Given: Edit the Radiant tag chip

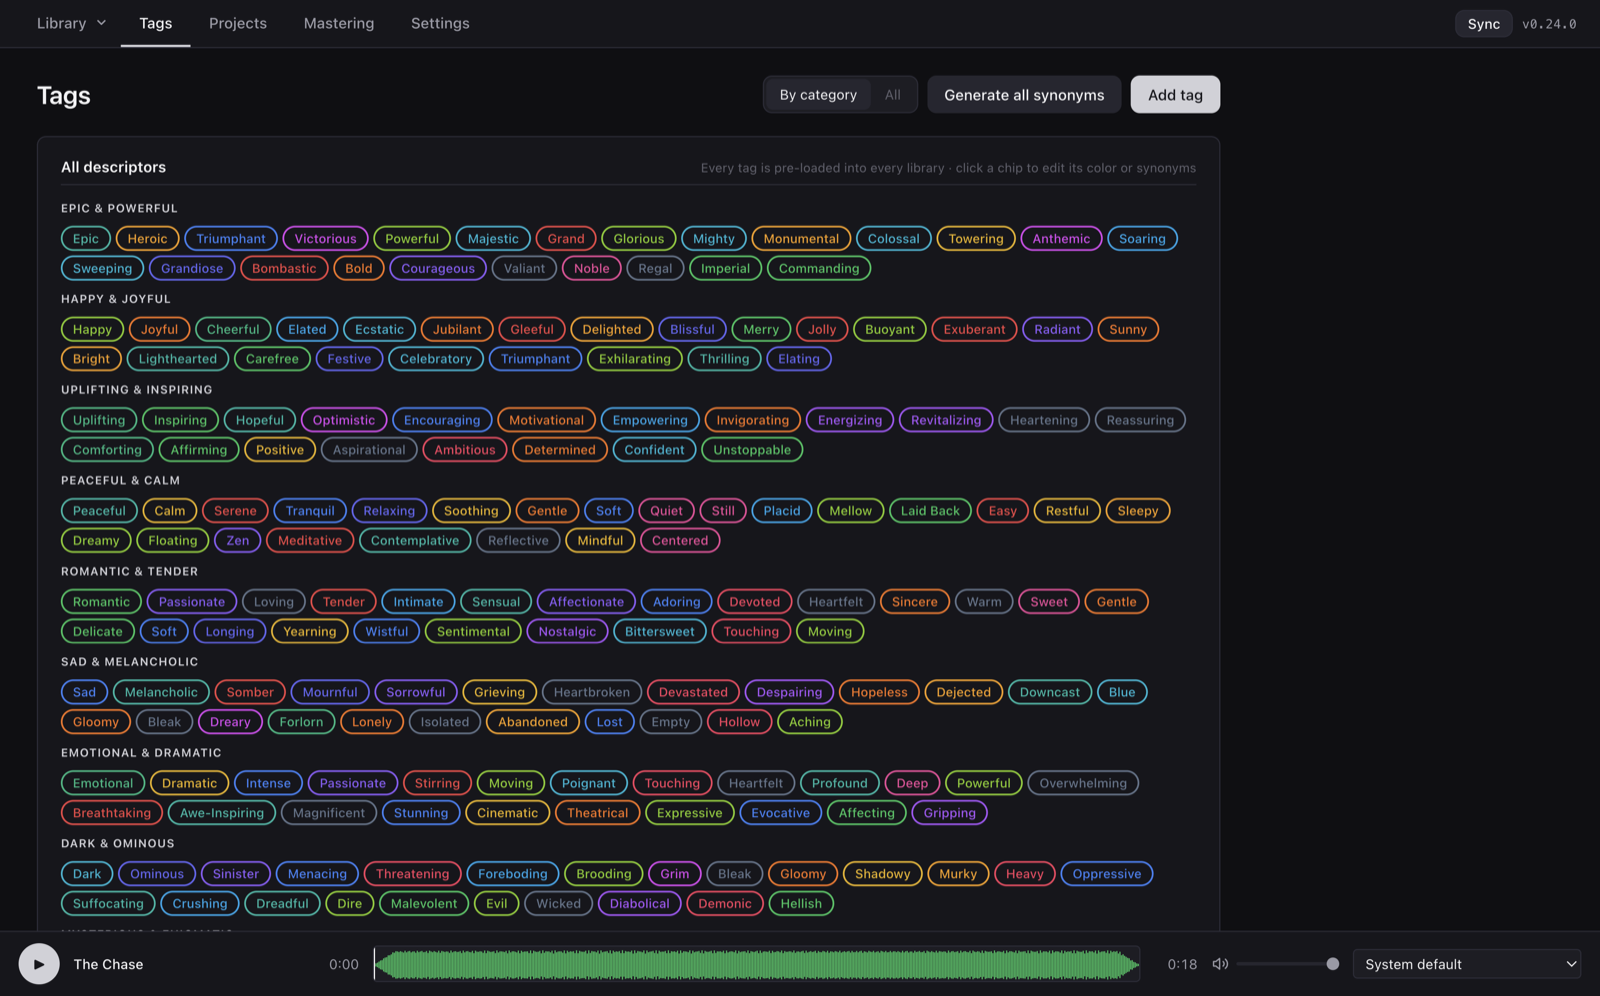Looking at the screenshot, I should pos(1057,329).
